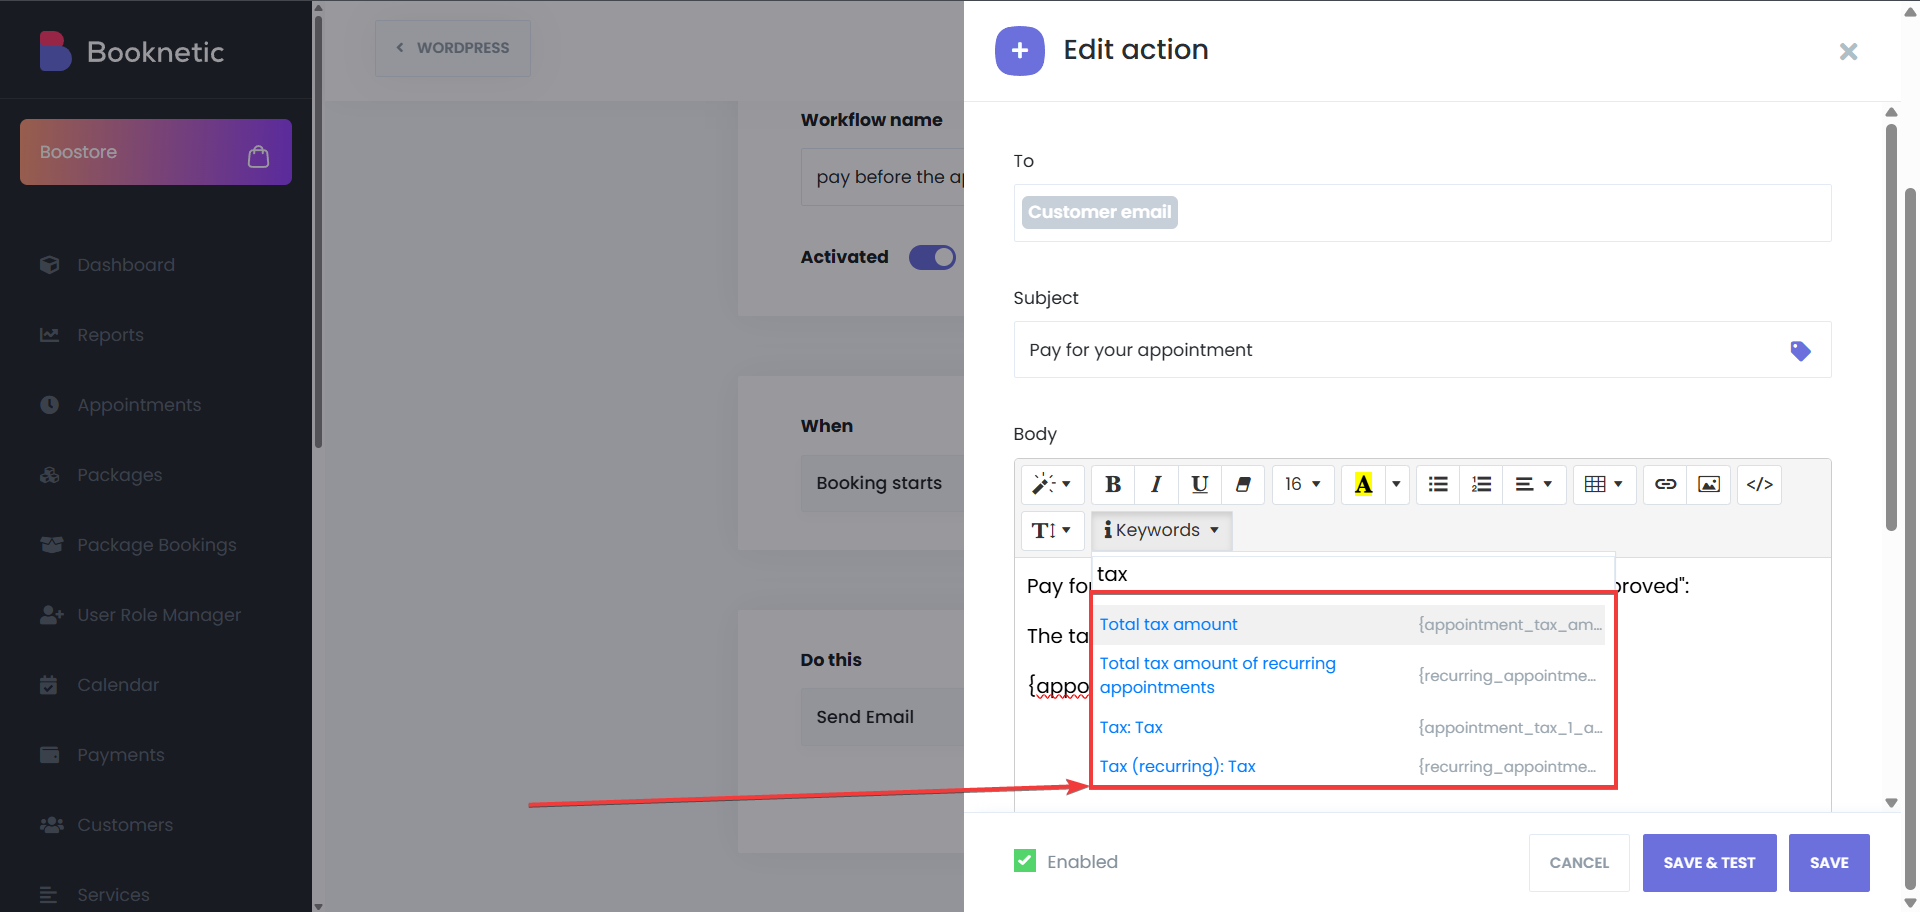Click the Payments wallet icon
Screen dimensions: 1920x912
[x=50, y=755]
